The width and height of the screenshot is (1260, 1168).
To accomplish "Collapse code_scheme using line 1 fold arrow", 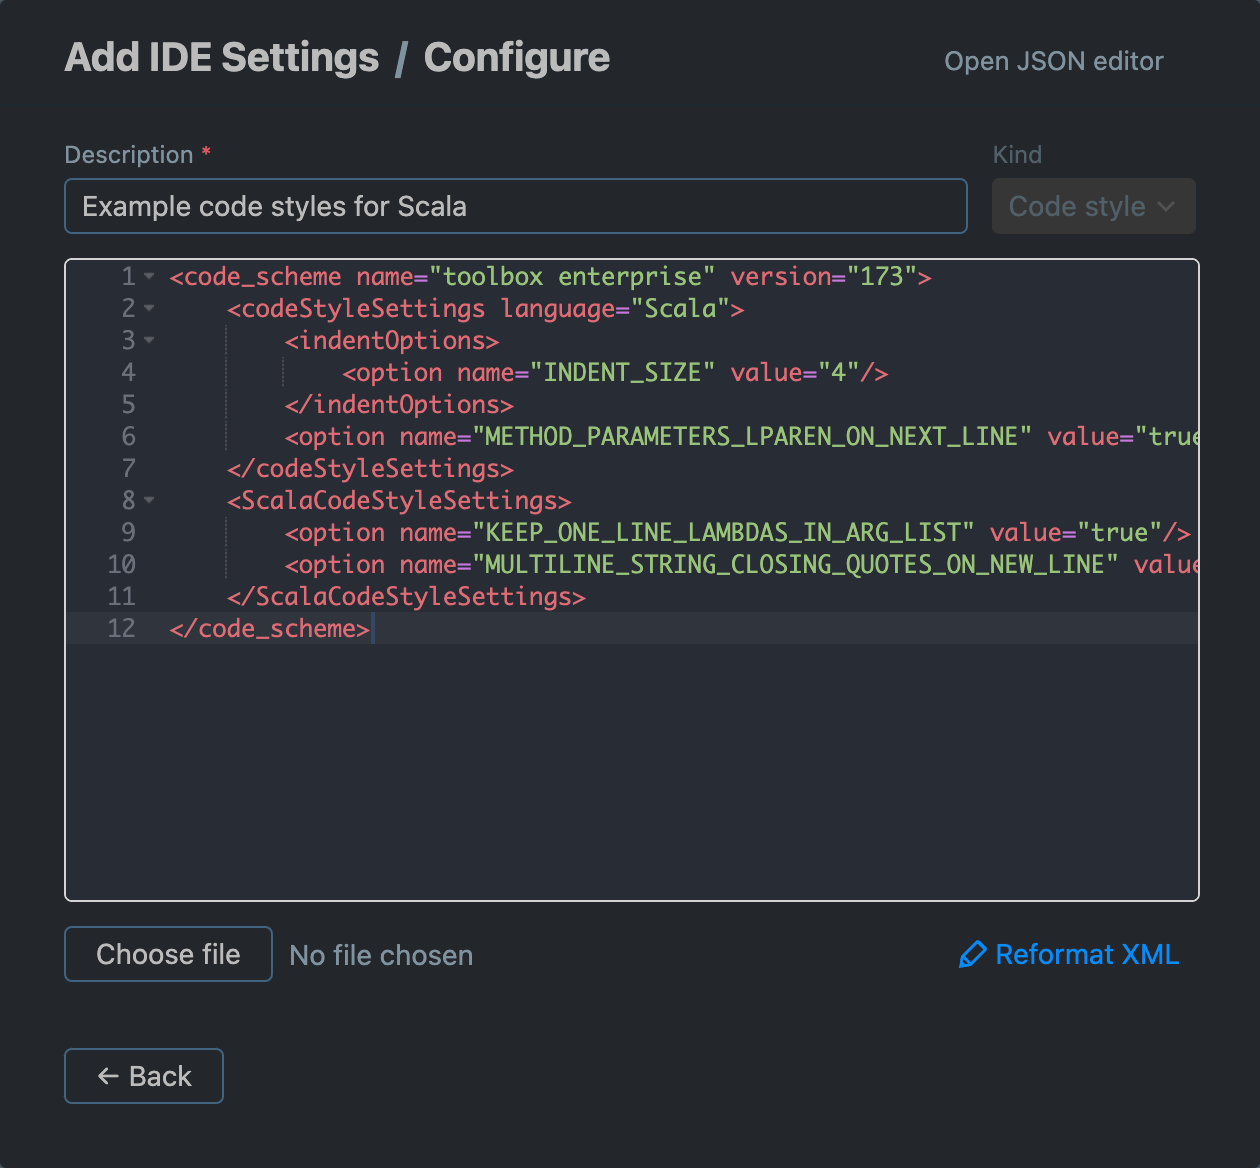I will pos(148,277).
